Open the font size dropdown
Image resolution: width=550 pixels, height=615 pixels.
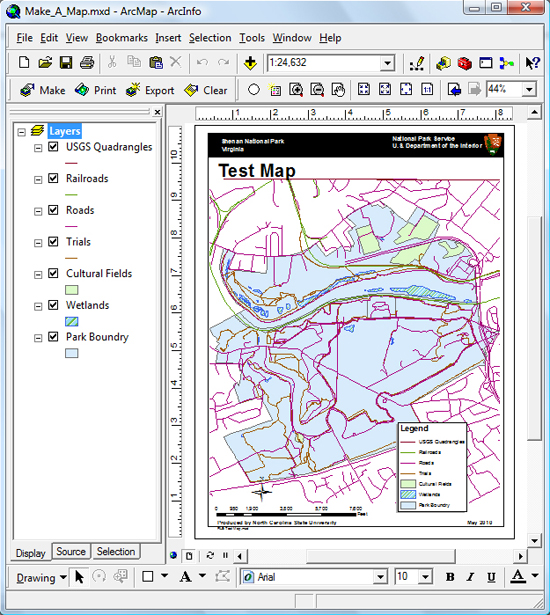[425, 577]
